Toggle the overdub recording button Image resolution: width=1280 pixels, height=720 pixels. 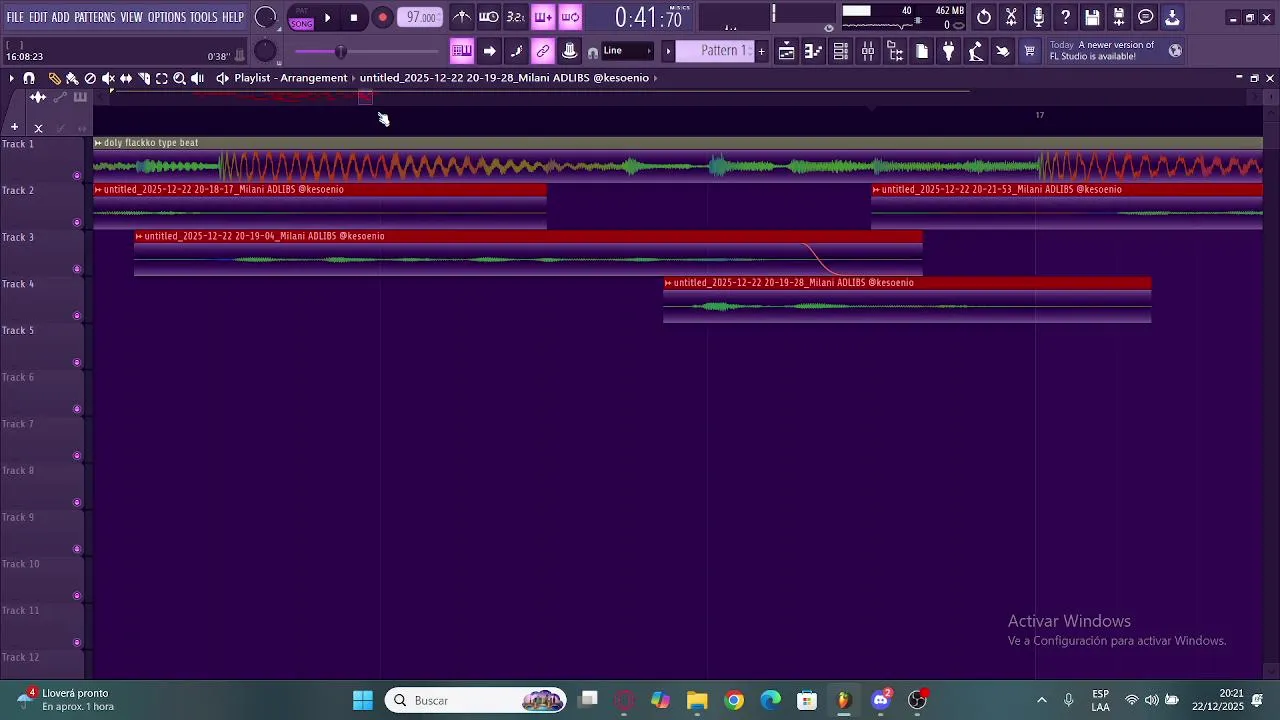tap(543, 17)
